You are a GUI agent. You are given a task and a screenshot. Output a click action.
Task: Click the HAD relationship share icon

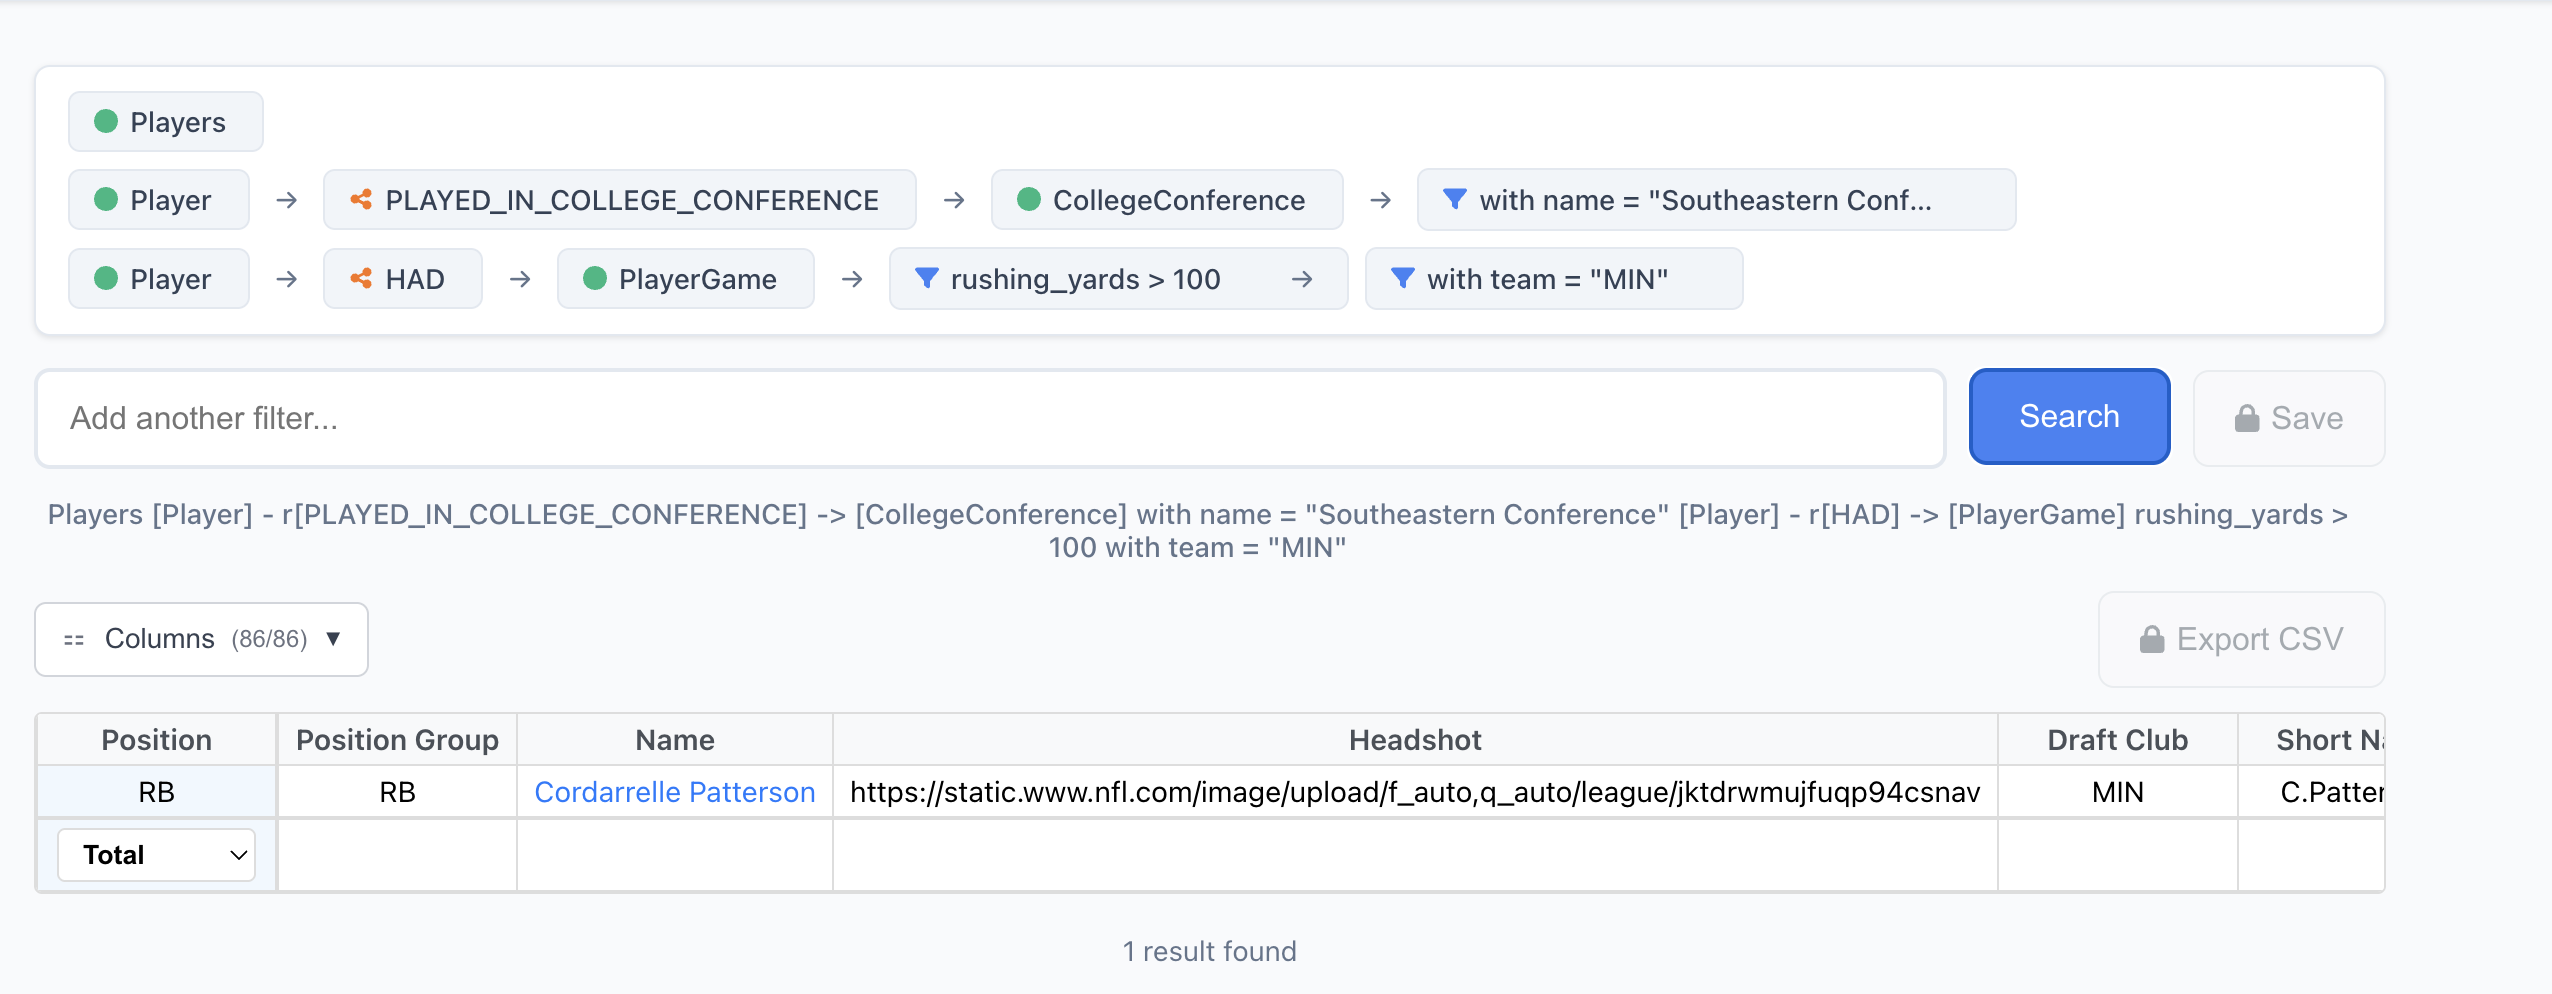pos(361,279)
